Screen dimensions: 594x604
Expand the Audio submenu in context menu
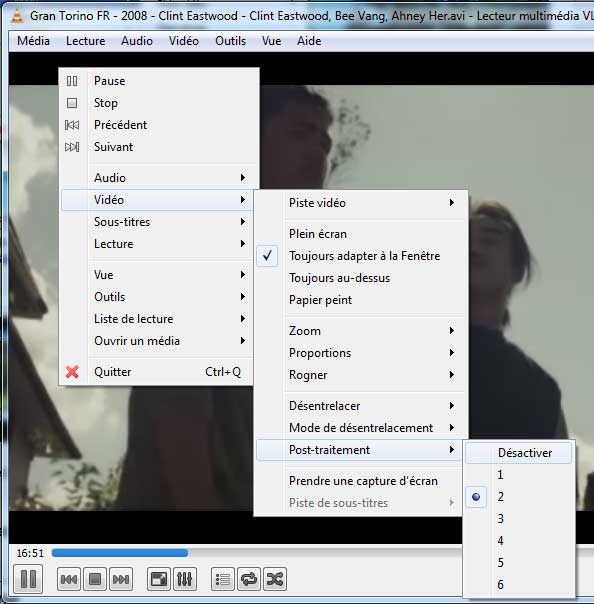coord(157,178)
